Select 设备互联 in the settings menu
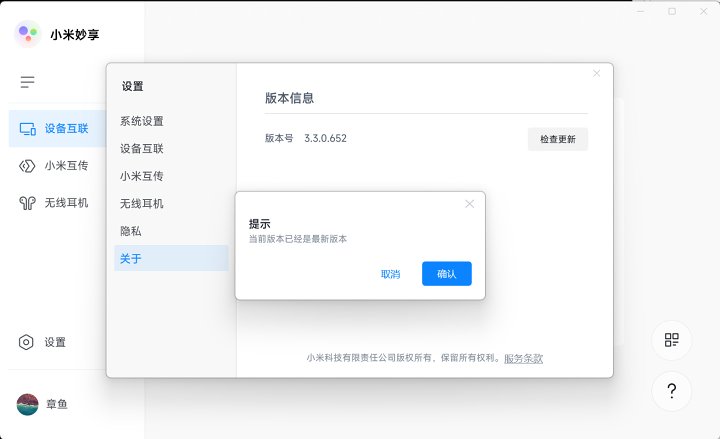Screen dimensions: 720x439 [x=142, y=148]
